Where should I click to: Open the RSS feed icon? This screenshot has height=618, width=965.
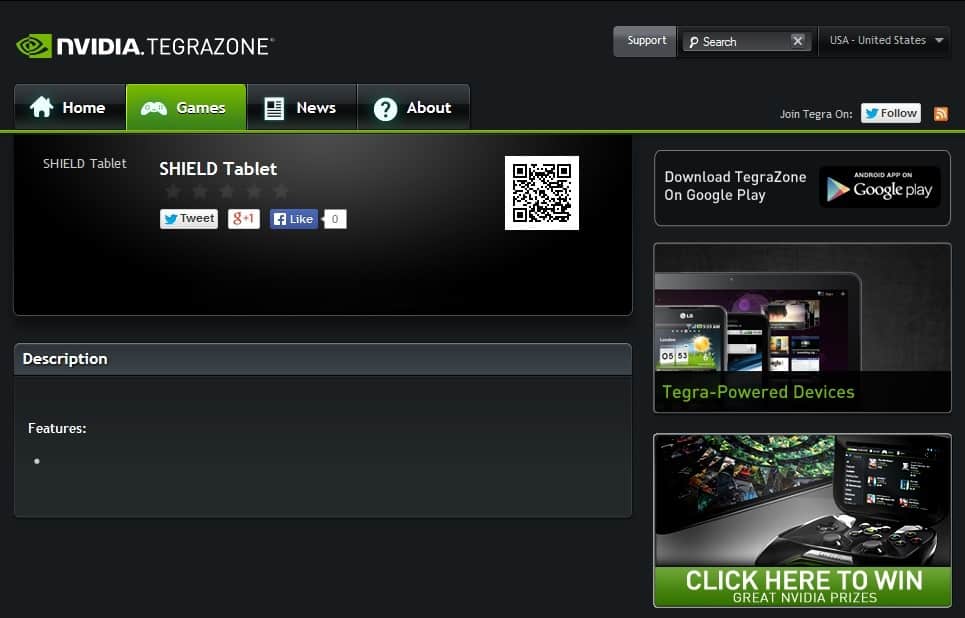pyautogui.click(x=941, y=114)
